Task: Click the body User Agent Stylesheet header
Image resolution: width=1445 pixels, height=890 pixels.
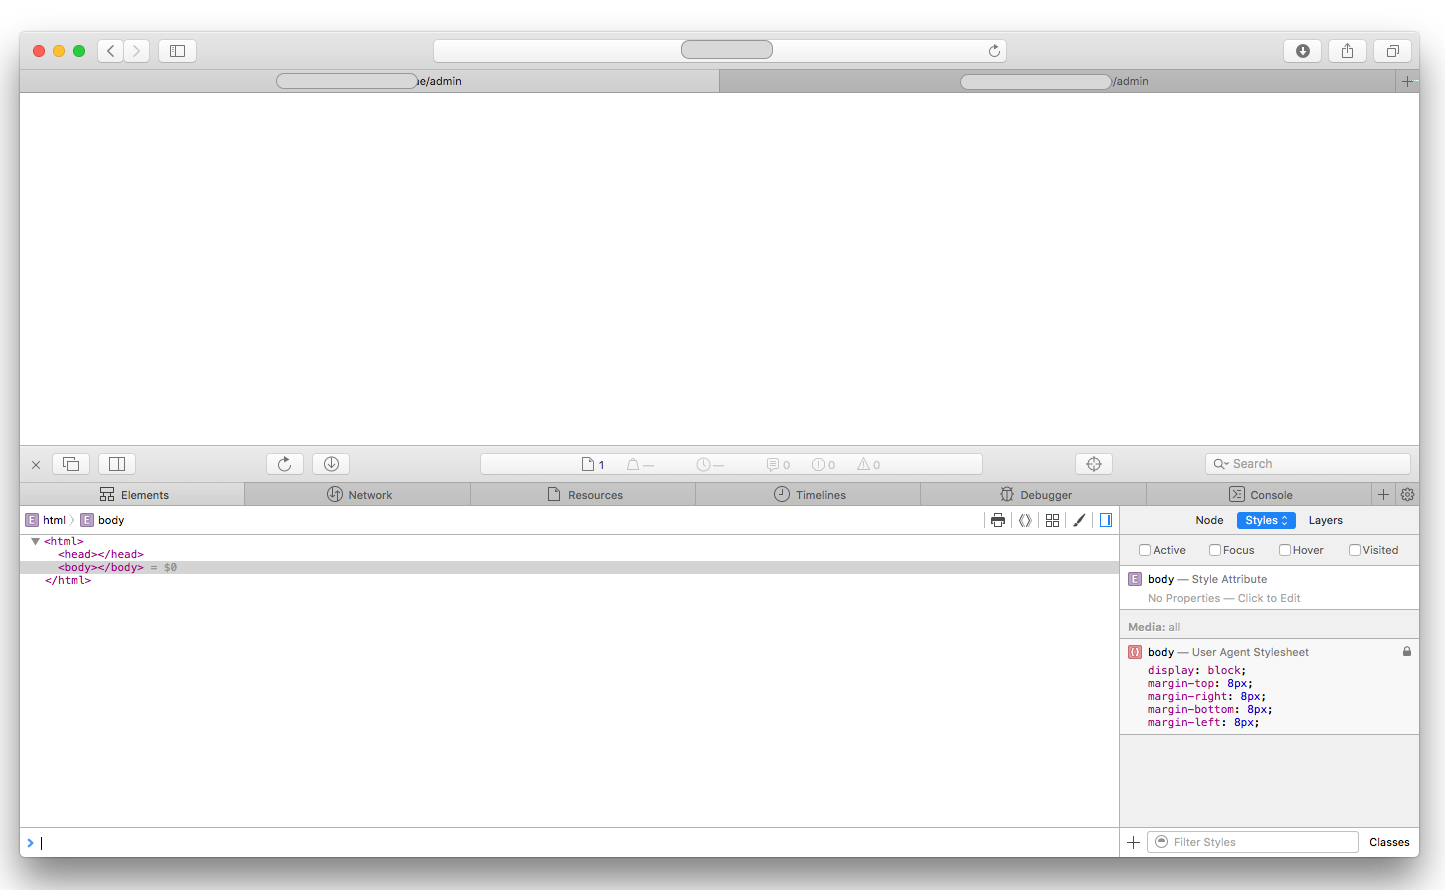Action: coord(1228,652)
